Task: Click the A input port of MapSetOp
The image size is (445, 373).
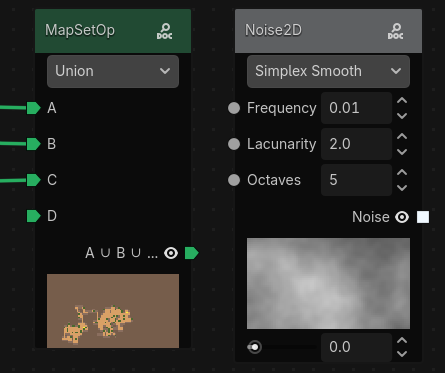Action: [33, 108]
